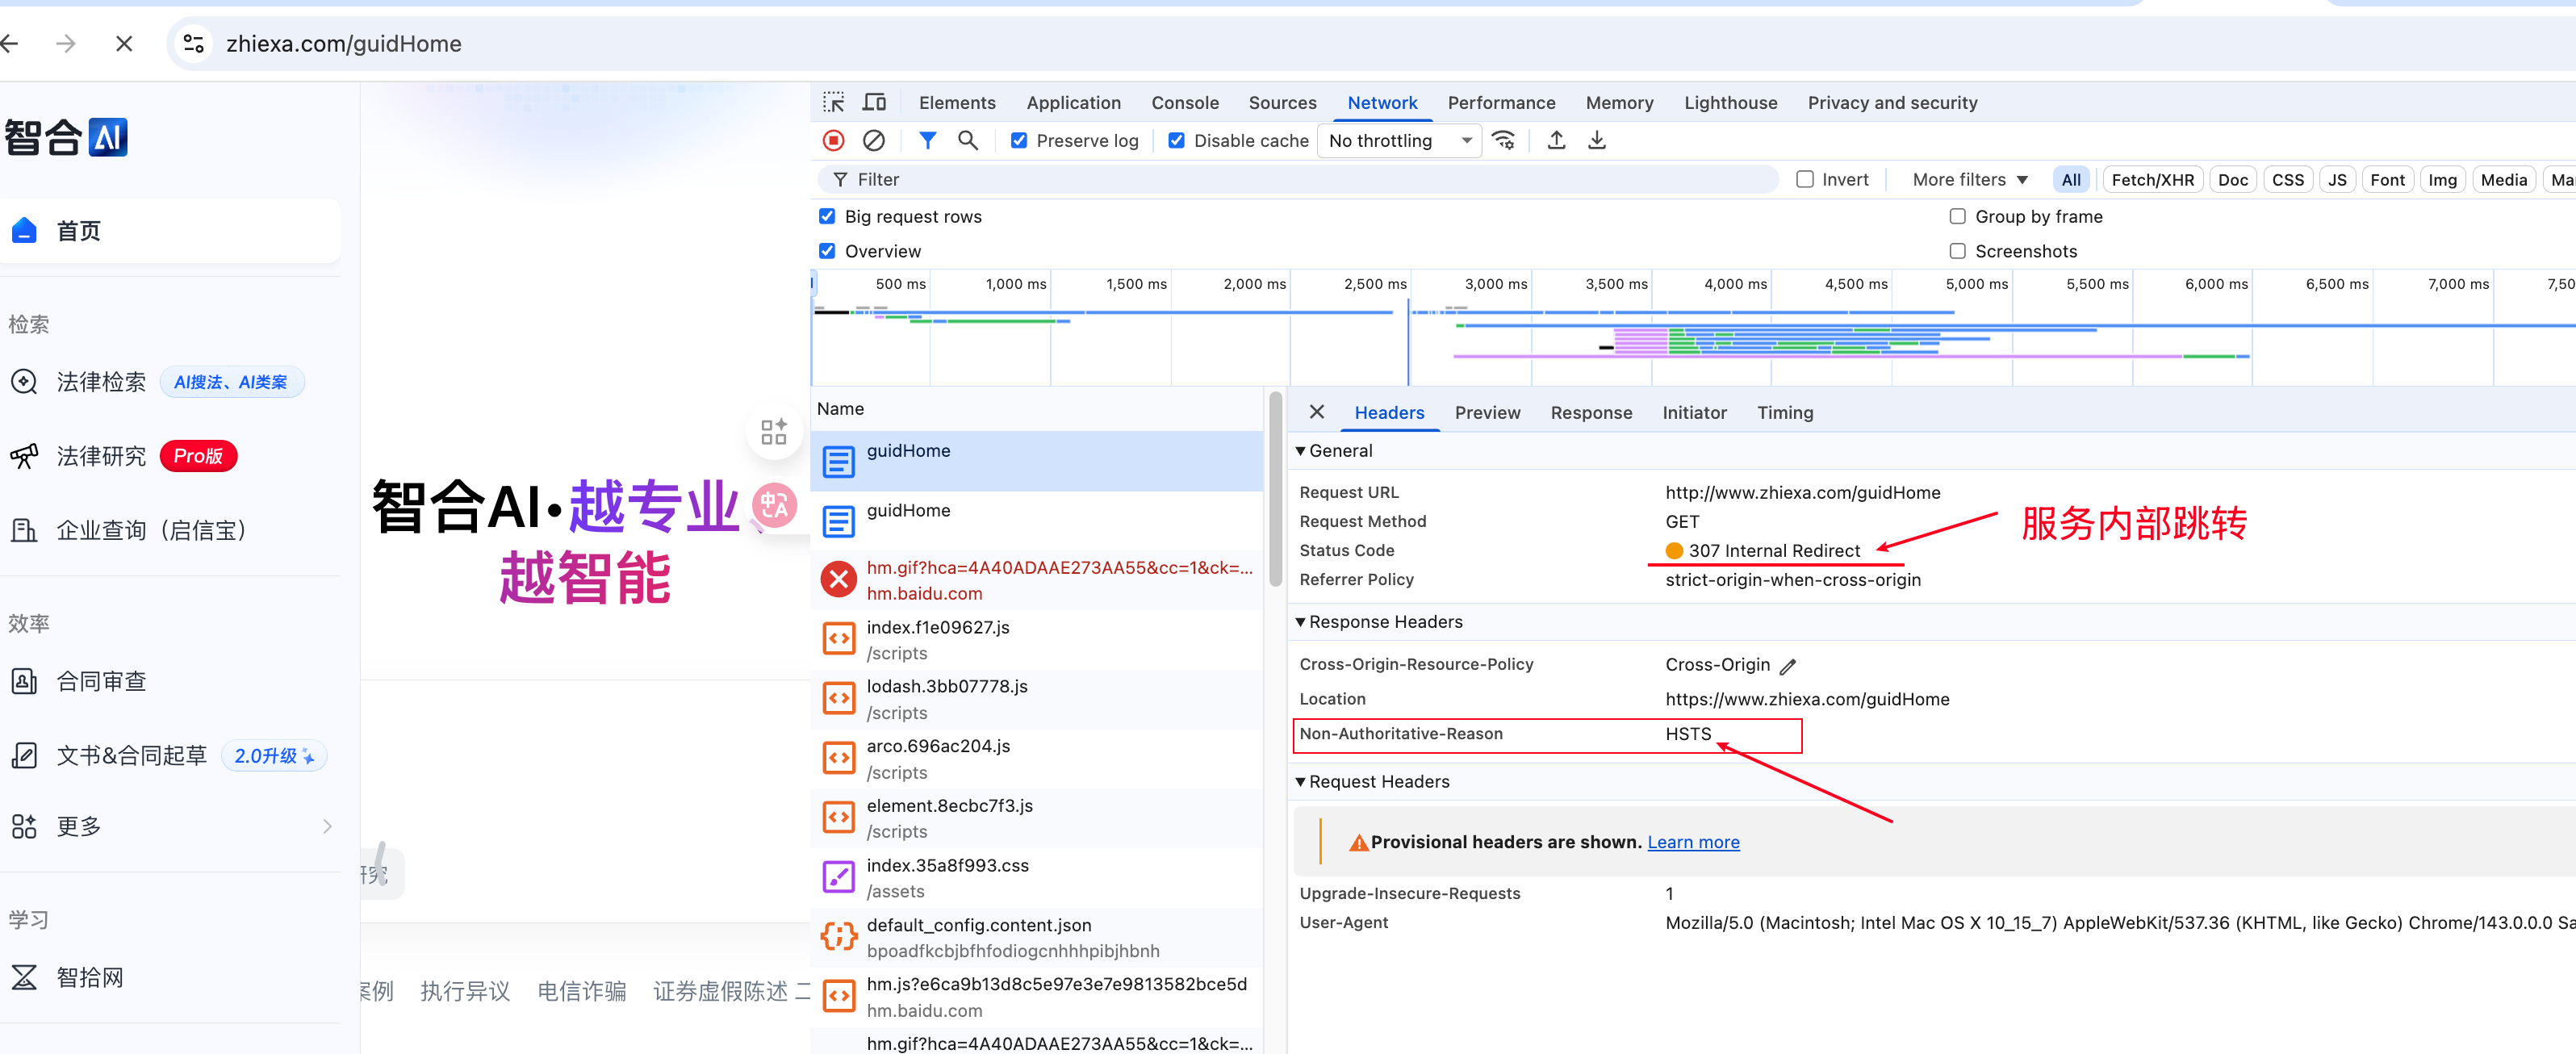Click the Learn more link
Screen dimensions: 2576x1054
[1692, 842]
